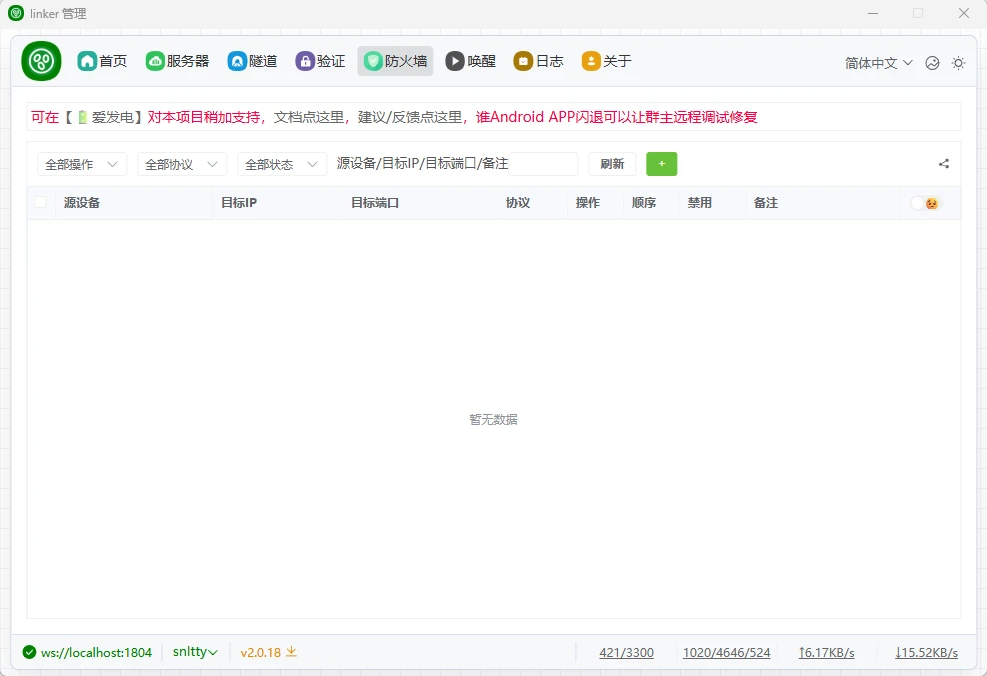987x676 pixels.
Task: Click the purple lock icon beside 验证
Action: (305, 61)
